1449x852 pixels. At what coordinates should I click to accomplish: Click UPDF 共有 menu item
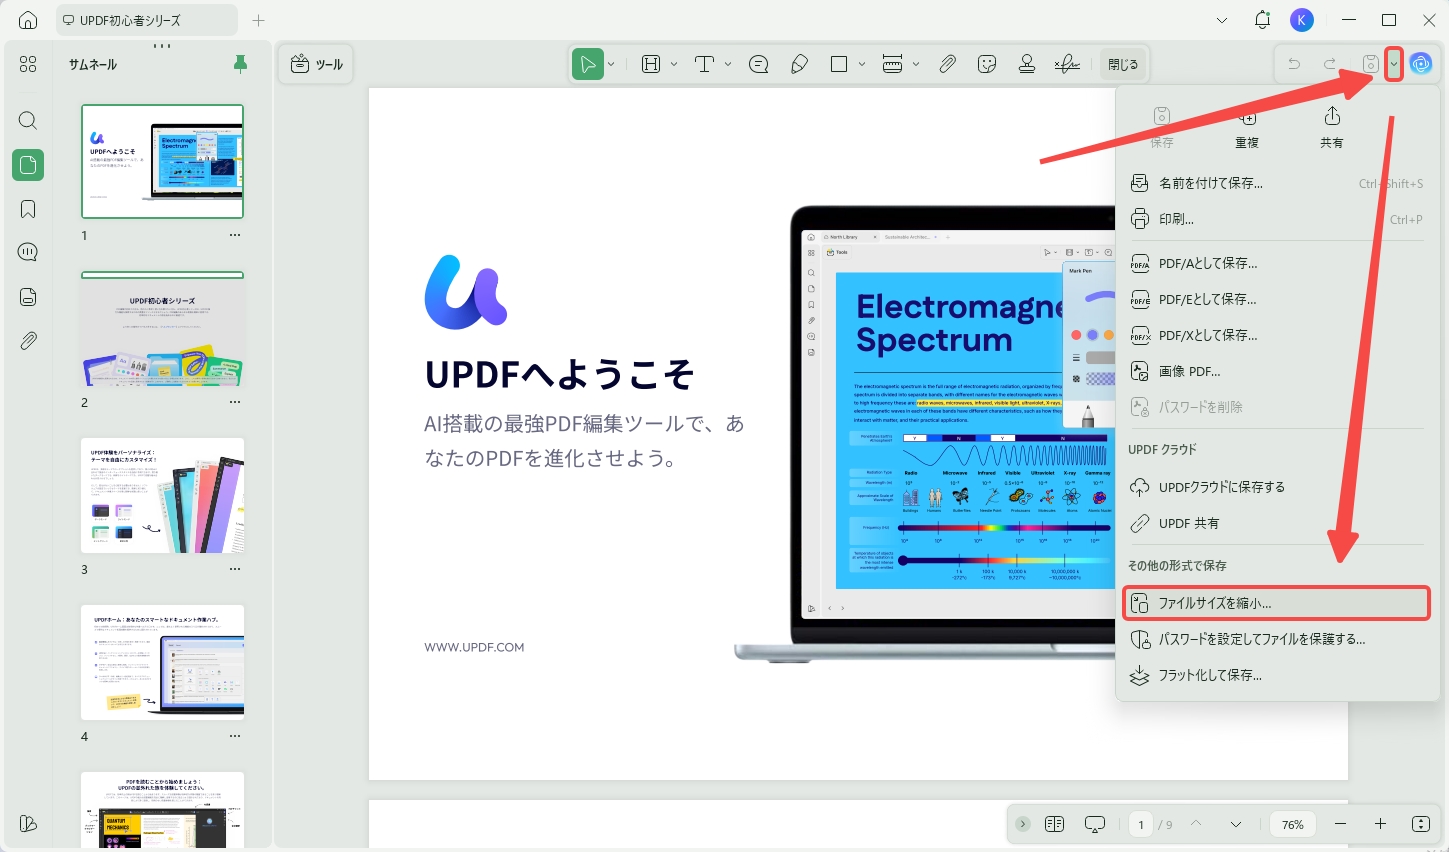(1277, 523)
